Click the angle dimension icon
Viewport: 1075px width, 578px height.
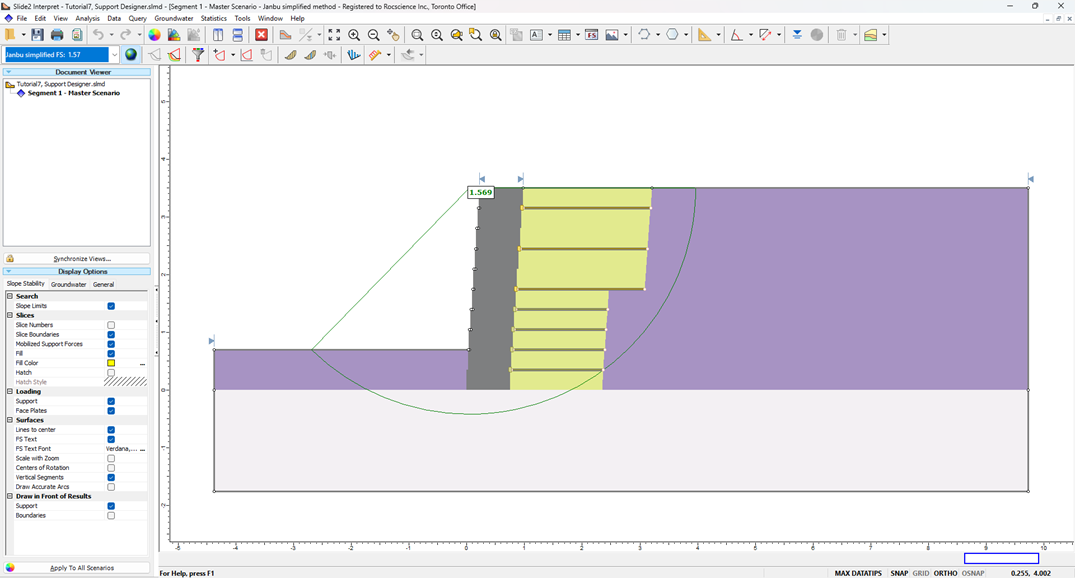click(736, 35)
